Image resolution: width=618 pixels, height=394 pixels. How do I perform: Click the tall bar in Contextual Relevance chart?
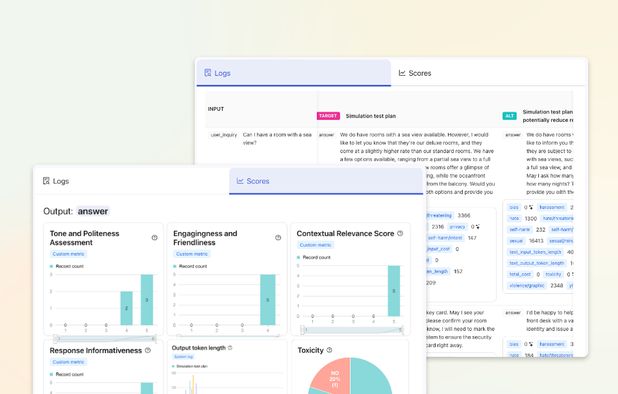coord(394,291)
